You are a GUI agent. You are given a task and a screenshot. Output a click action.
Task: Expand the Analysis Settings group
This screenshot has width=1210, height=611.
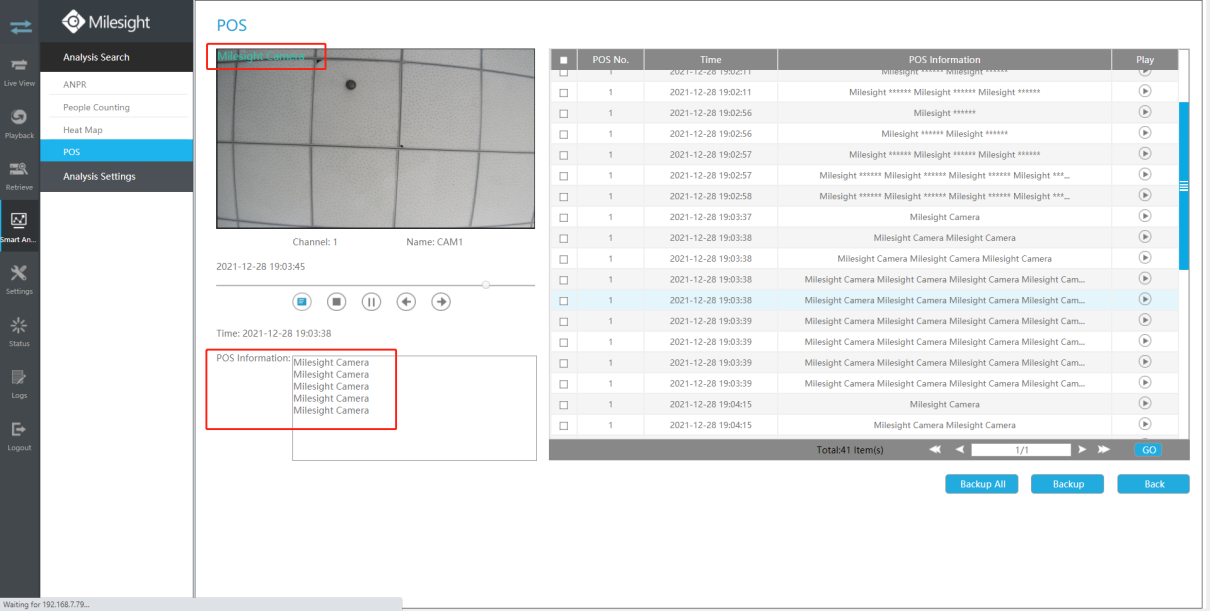(116, 177)
